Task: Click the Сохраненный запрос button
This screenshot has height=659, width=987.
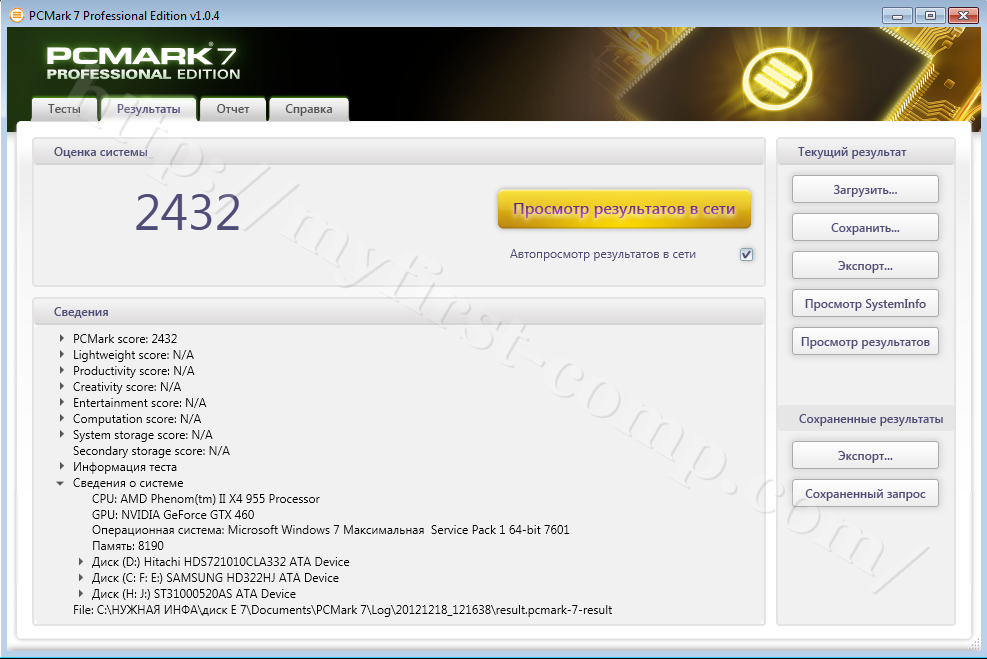Action: pyautogui.click(x=865, y=493)
